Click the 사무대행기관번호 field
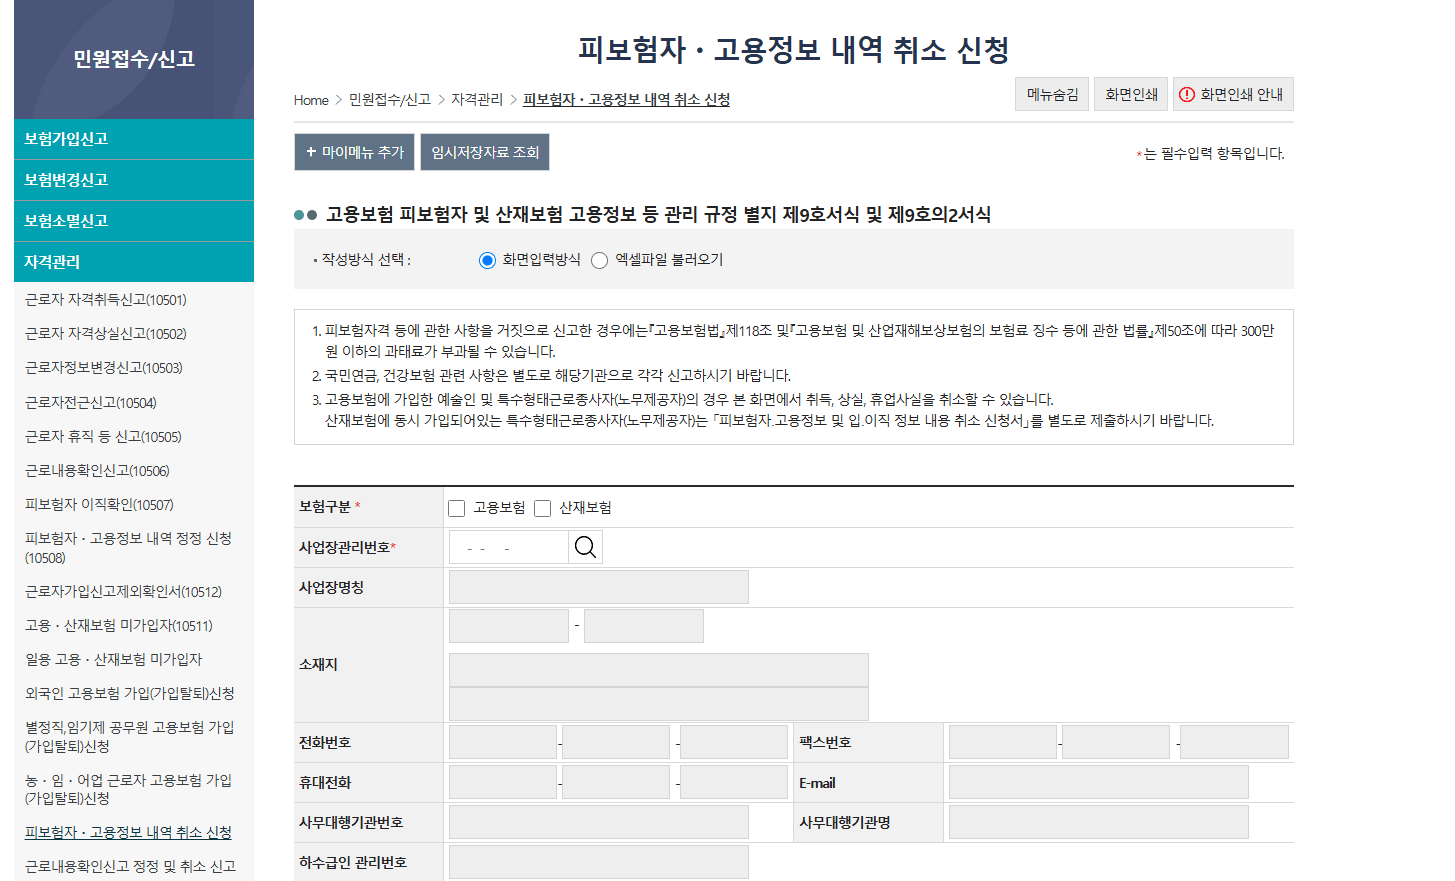The image size is (1455, 881). 599,822
